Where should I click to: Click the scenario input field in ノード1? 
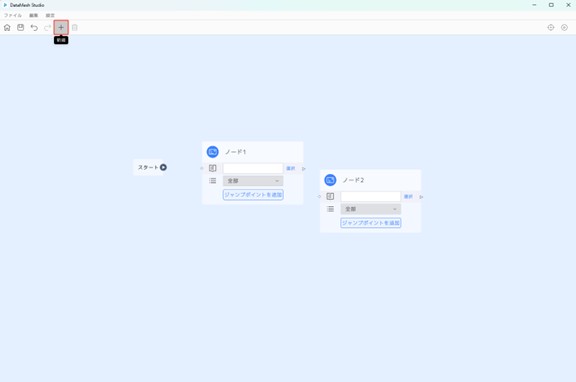253,168
